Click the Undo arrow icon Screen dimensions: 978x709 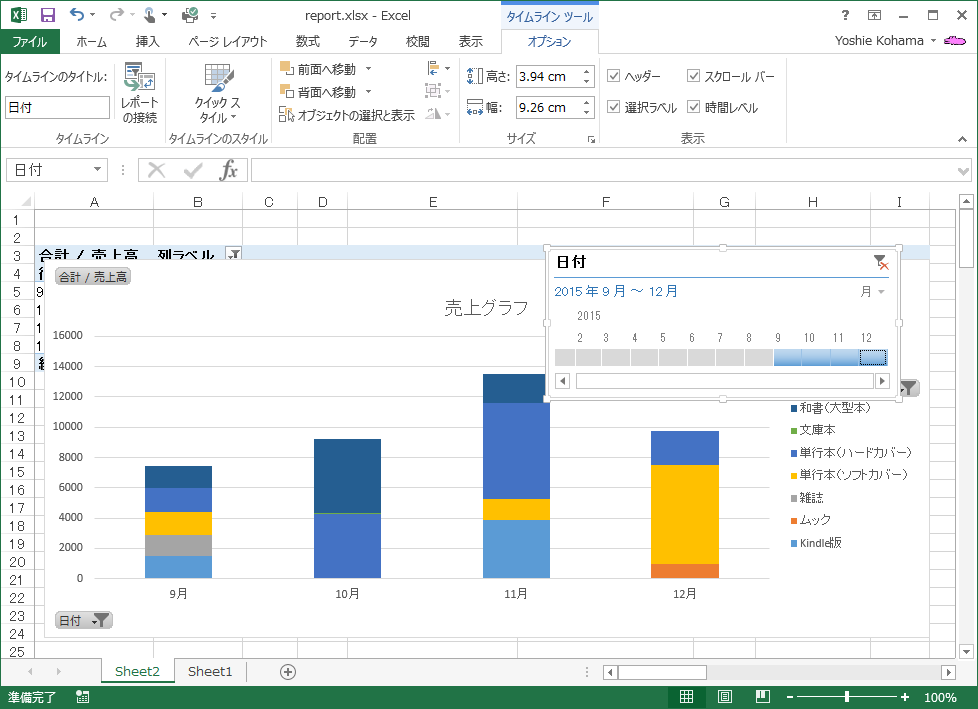point(77,14)
